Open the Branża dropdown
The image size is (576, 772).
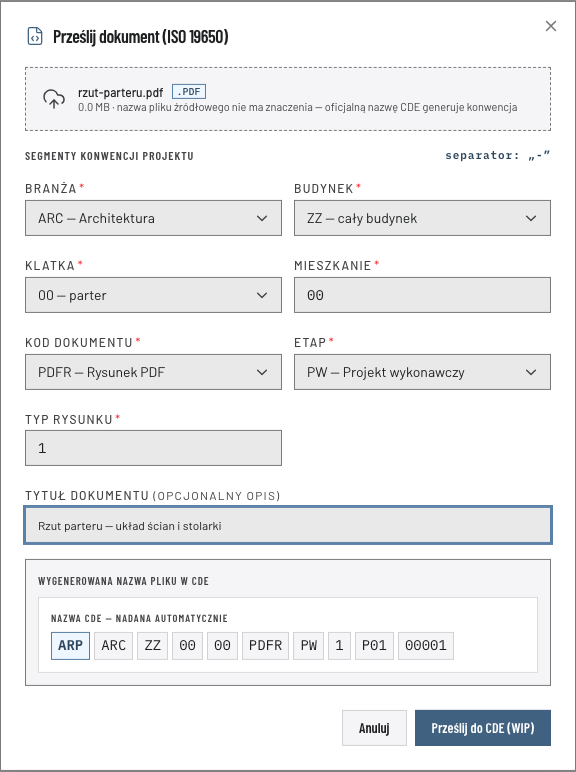coord(154,218)
